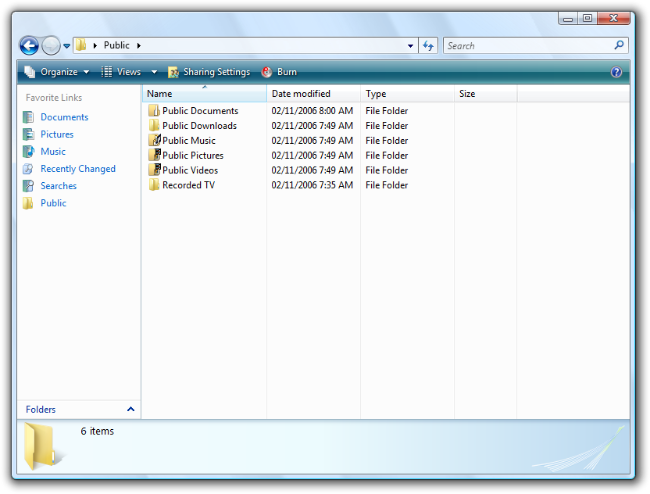Click the search magnifier icon
This screenshot has width=650, height=494.
coord(619,45)
